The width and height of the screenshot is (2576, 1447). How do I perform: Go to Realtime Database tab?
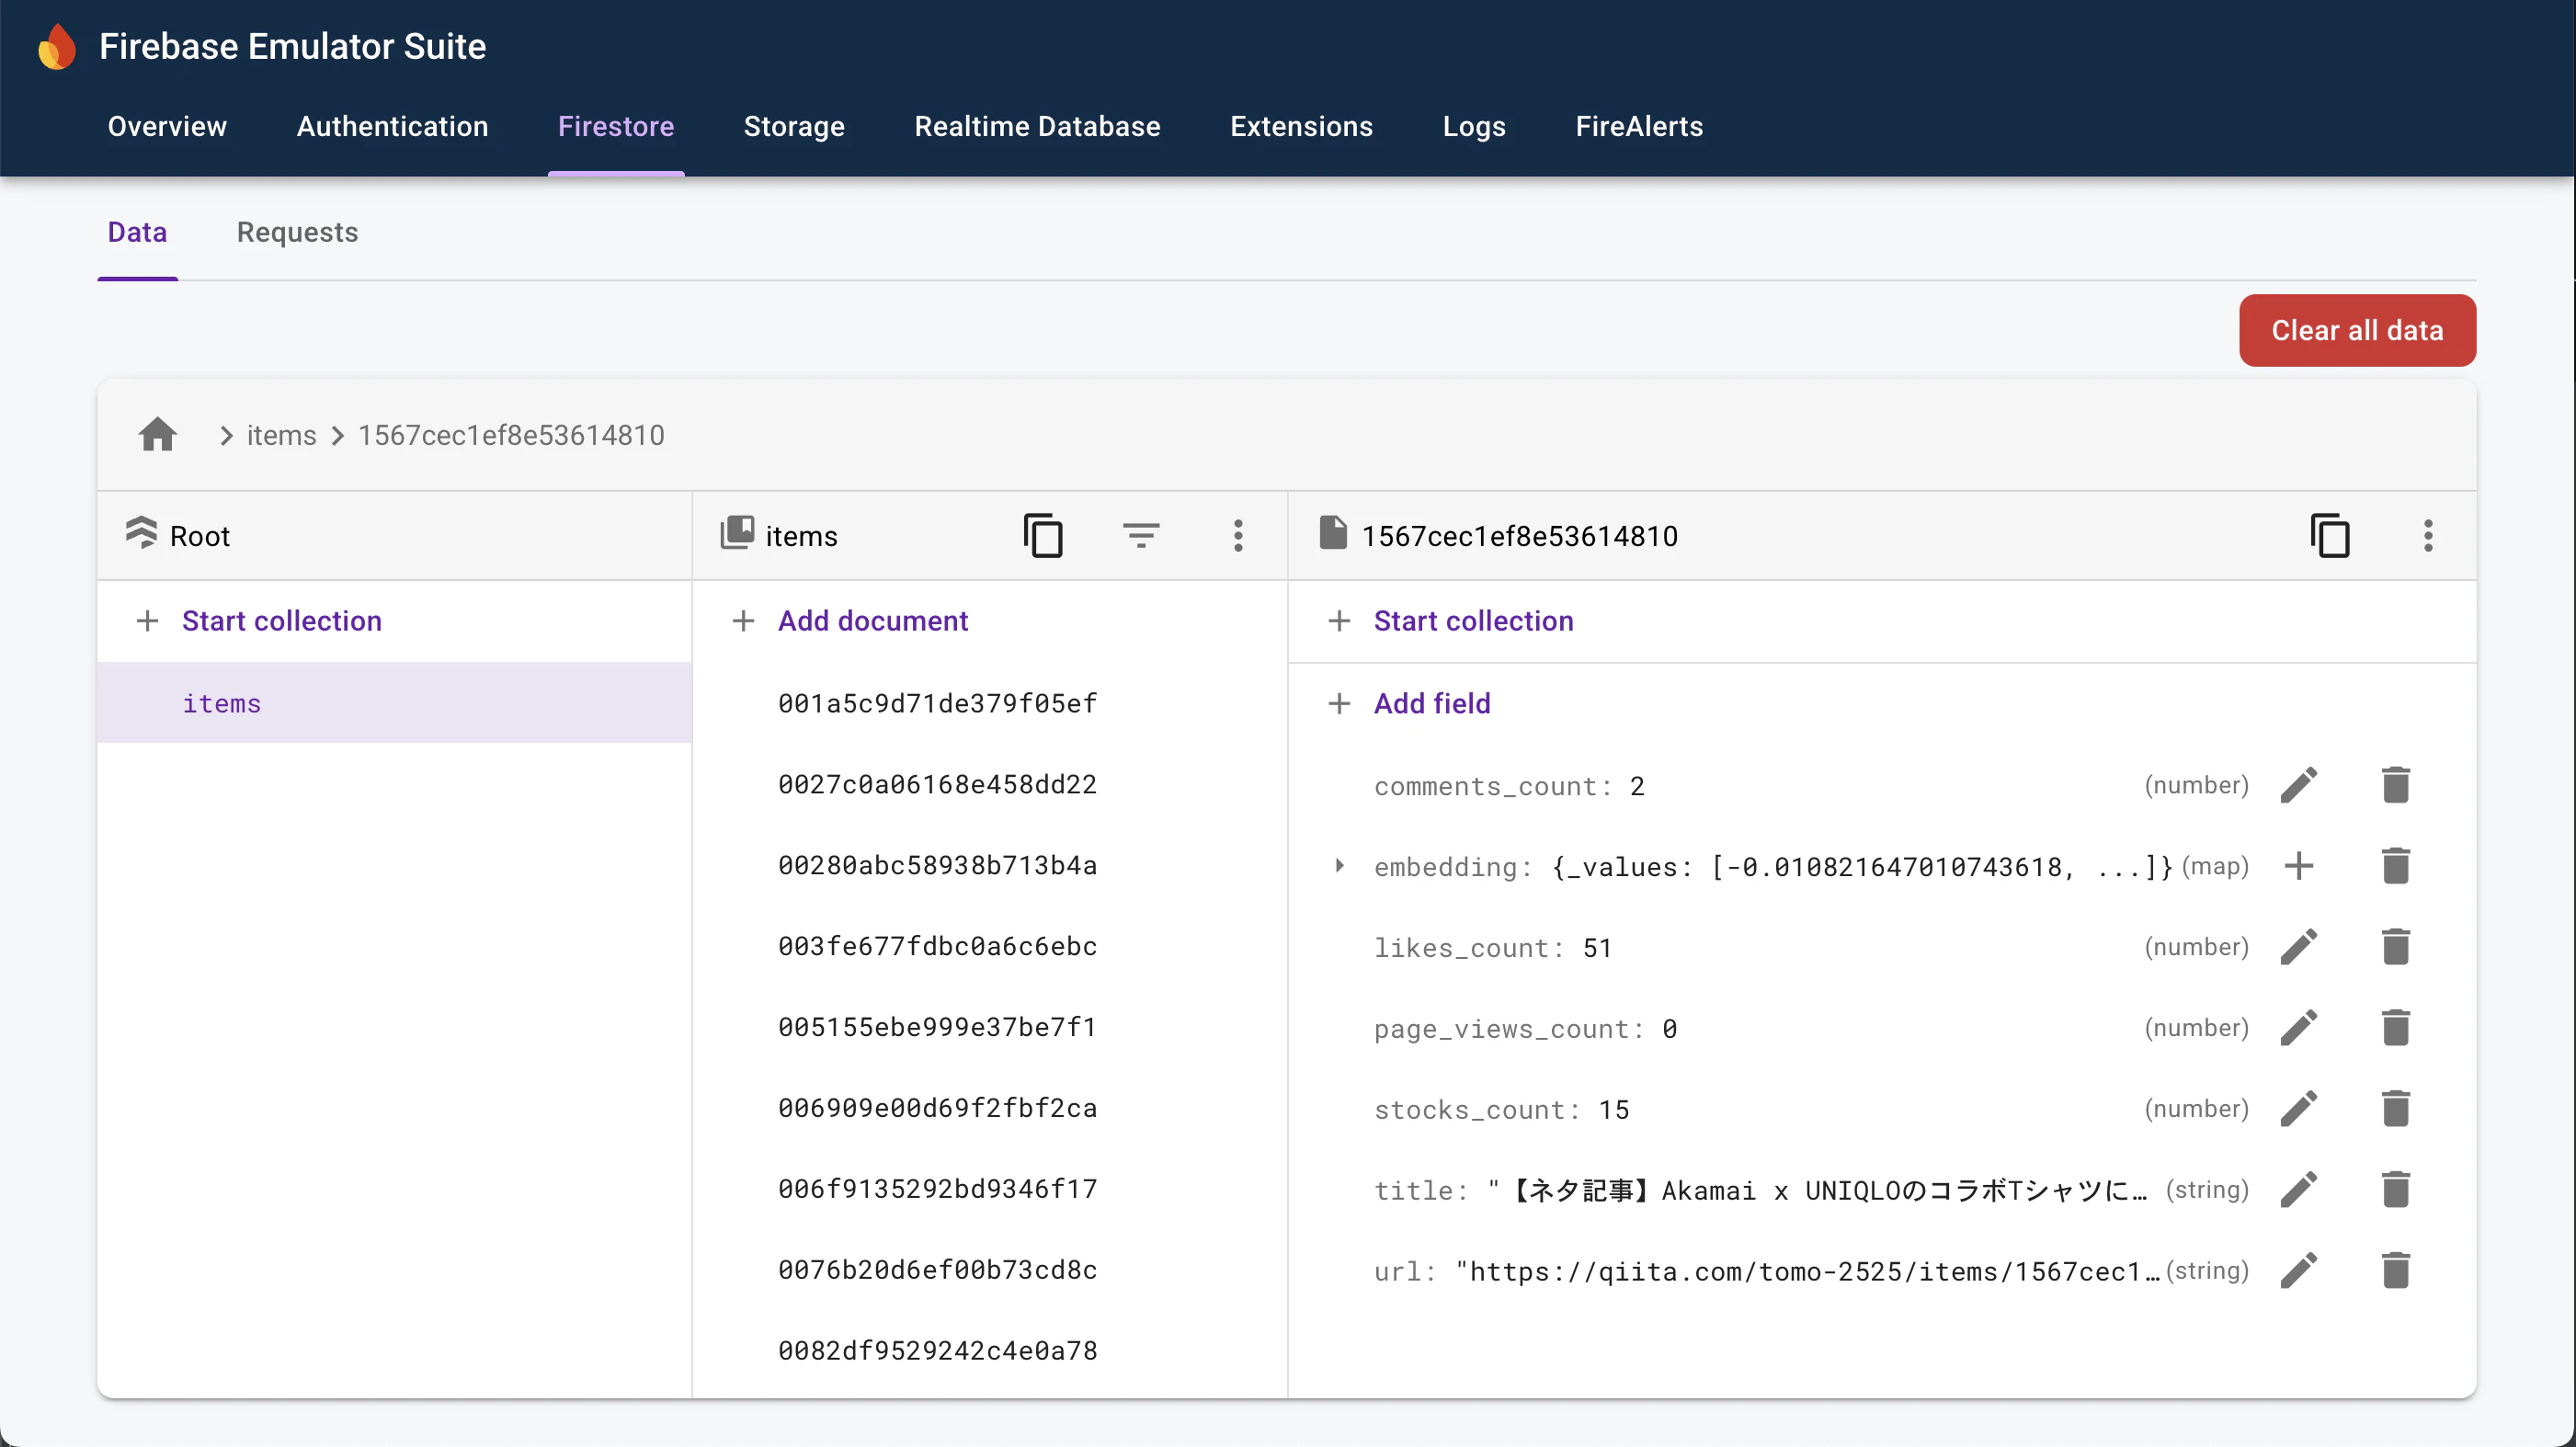(1037, 126)
